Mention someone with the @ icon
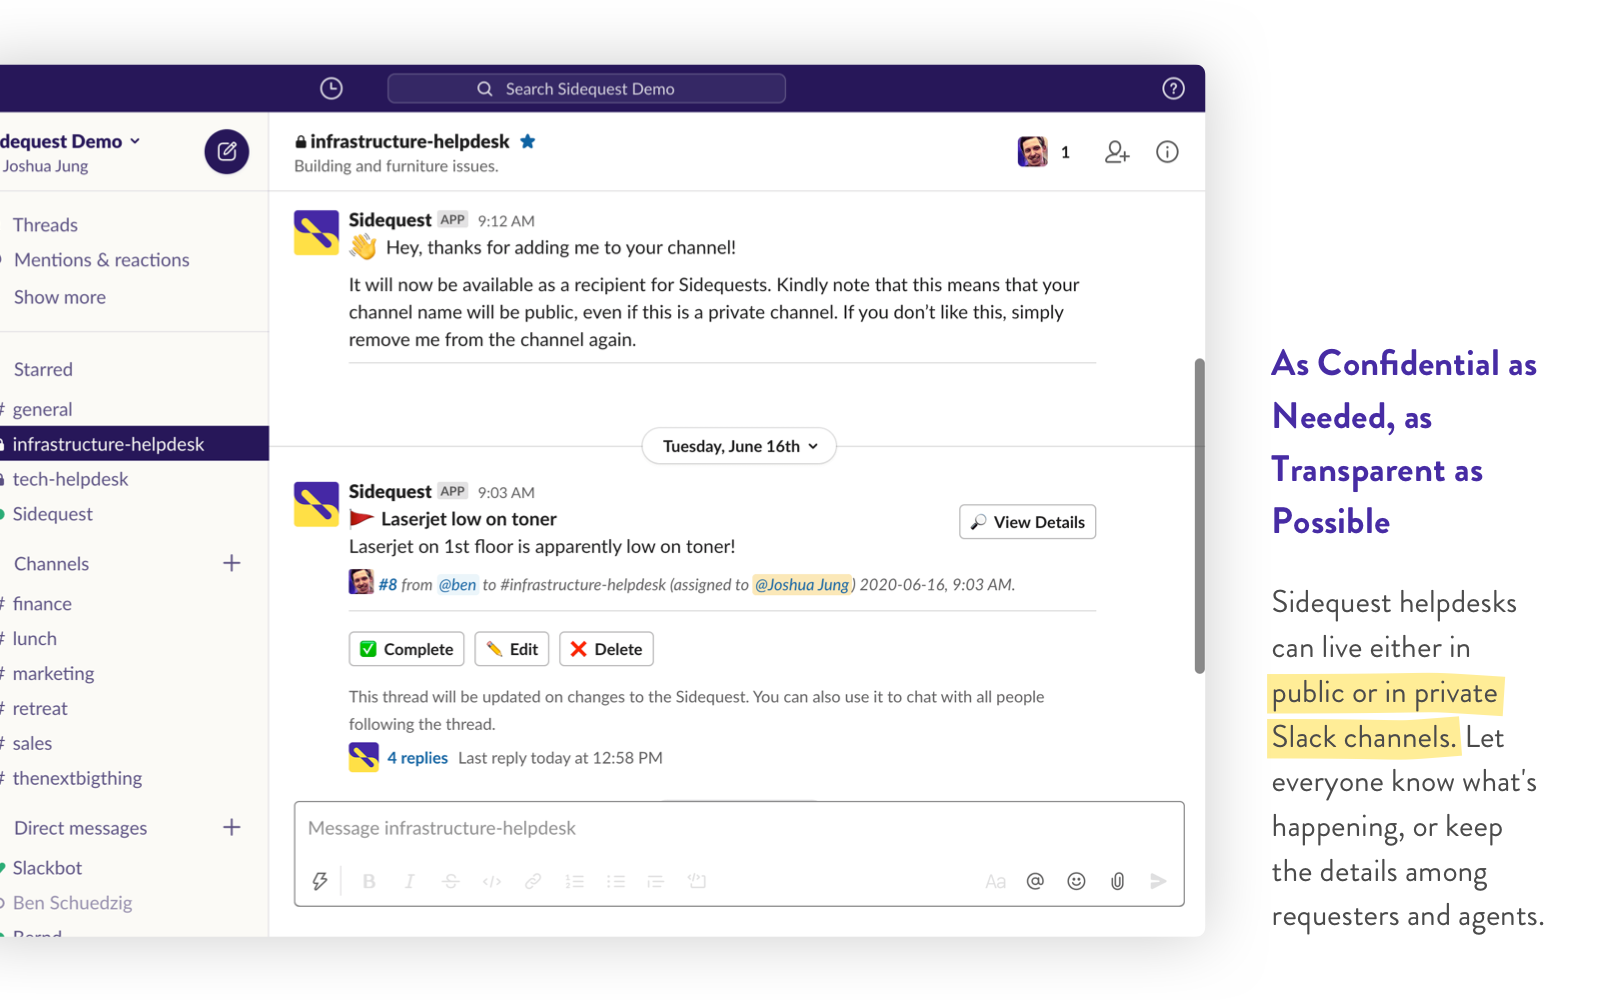The height and width of the screenshot is (1000, 1600). (1035, 881)
